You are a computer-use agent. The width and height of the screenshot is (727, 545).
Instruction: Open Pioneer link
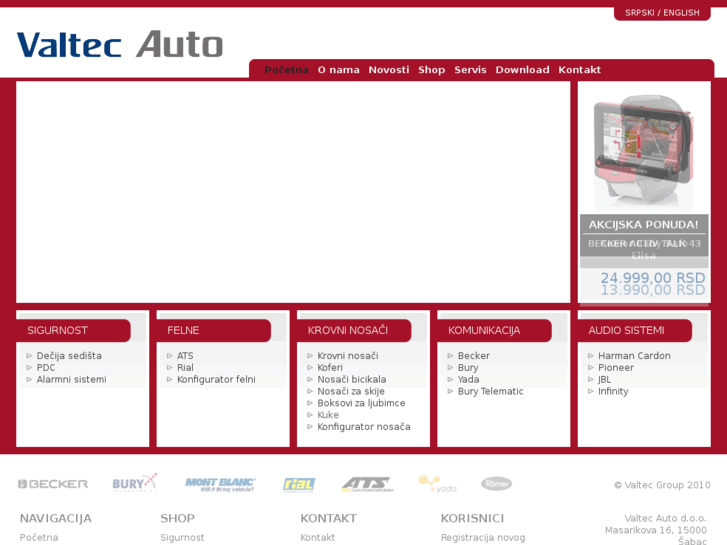[x=616, y=367]
